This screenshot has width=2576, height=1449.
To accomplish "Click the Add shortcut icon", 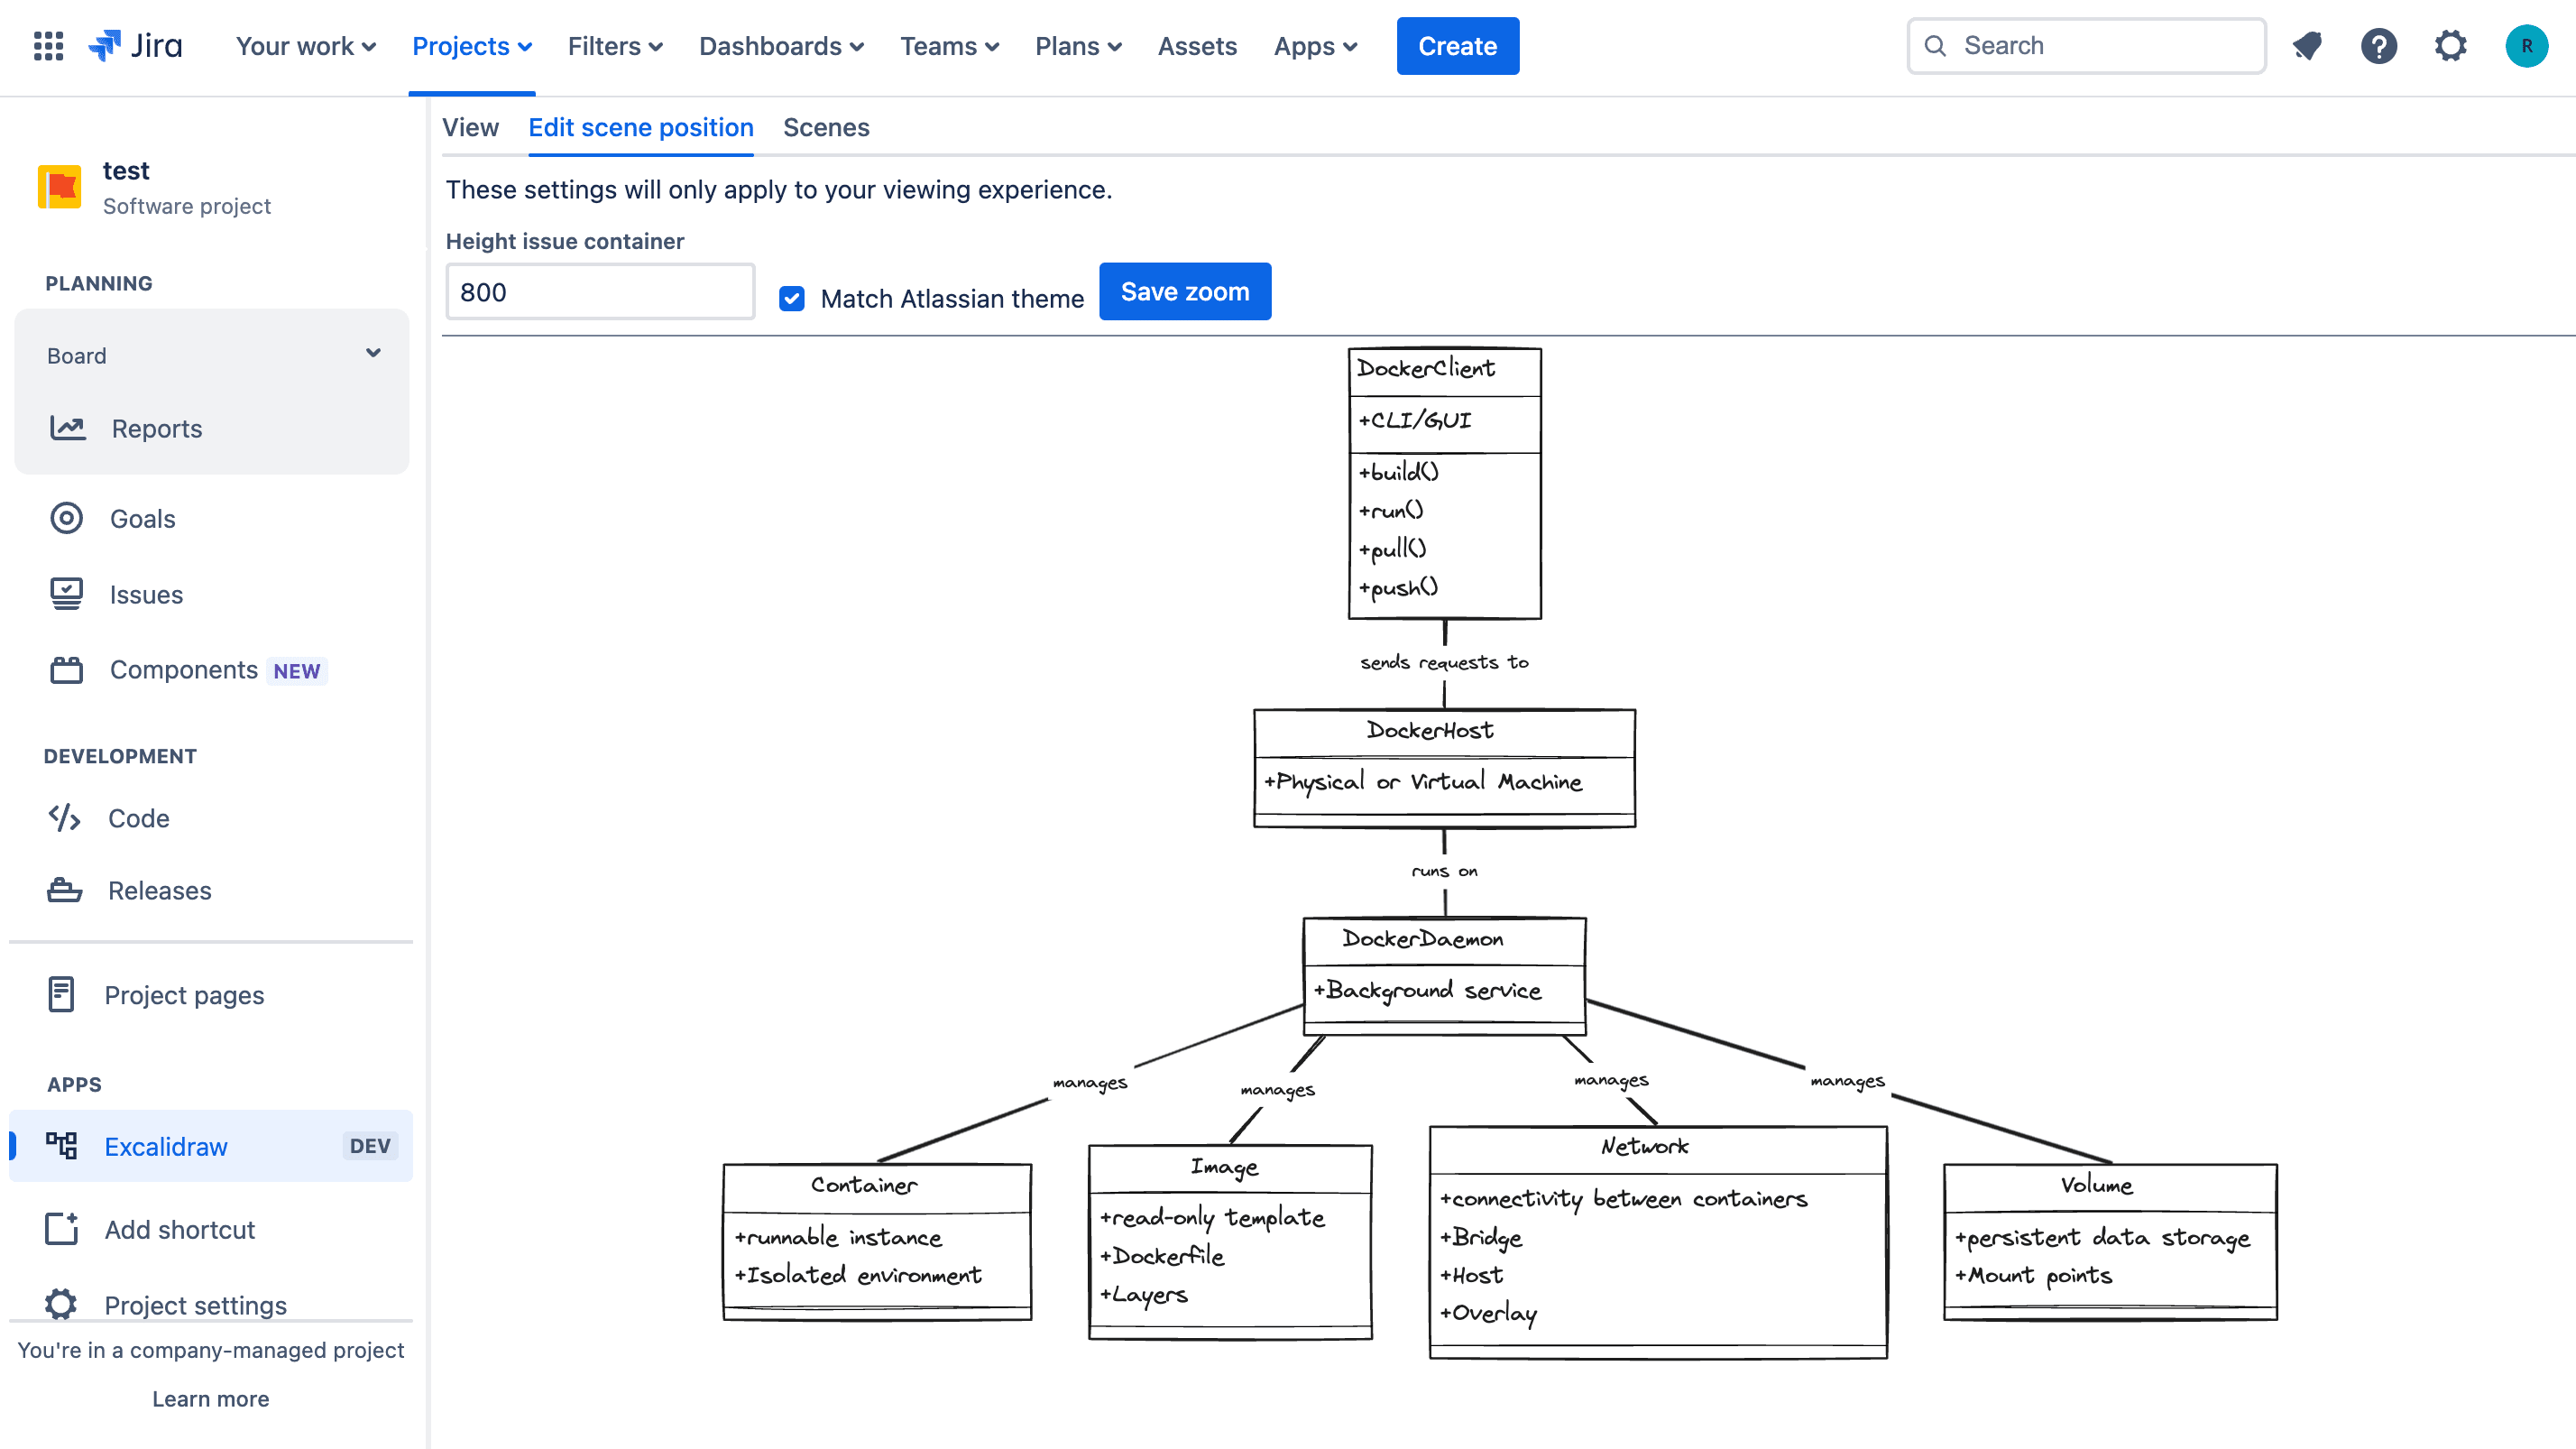I will tap(61, 1229).
